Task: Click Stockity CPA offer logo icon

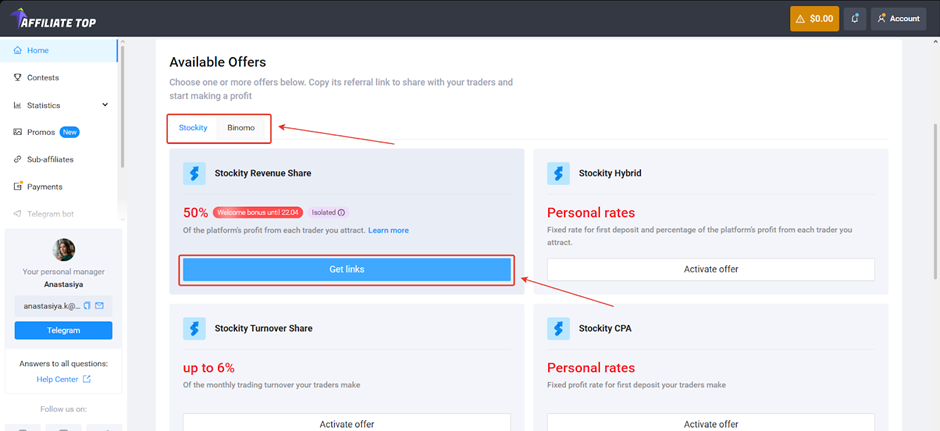Action: pyautogui.click(x=558, y=328)
